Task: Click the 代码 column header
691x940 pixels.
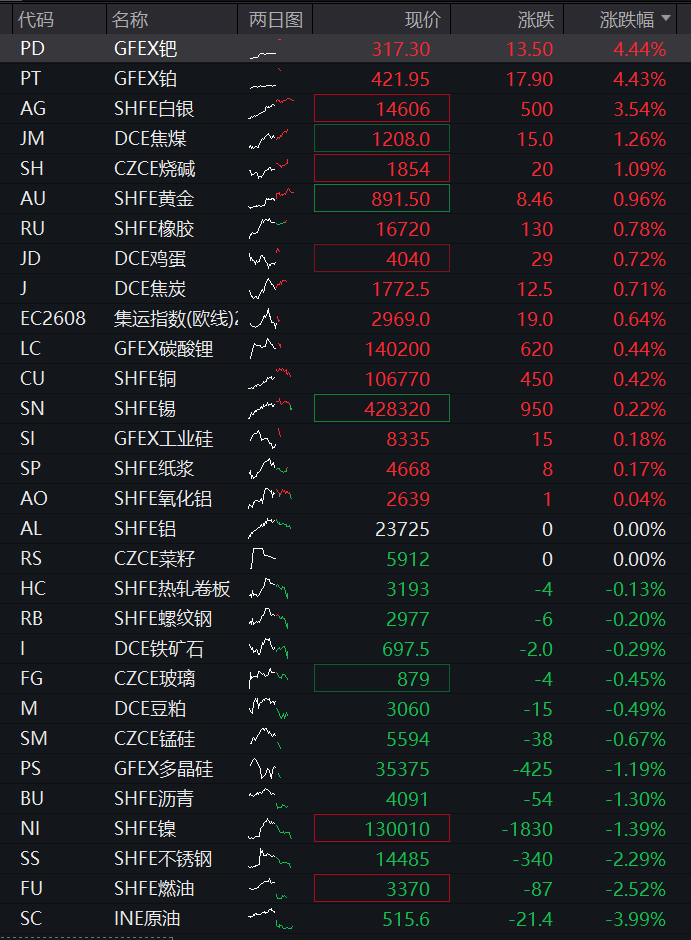Action: 36,20
